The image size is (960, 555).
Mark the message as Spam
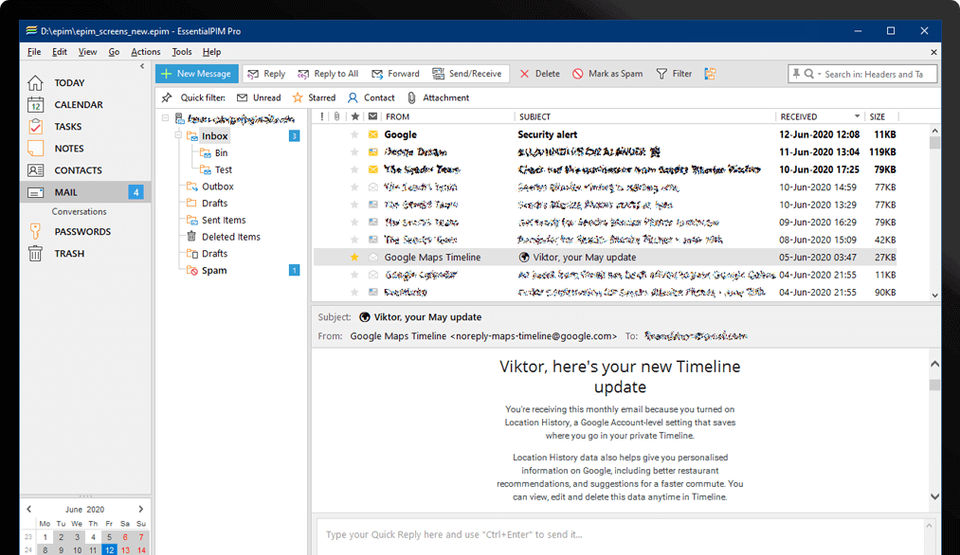coord(607,74)
